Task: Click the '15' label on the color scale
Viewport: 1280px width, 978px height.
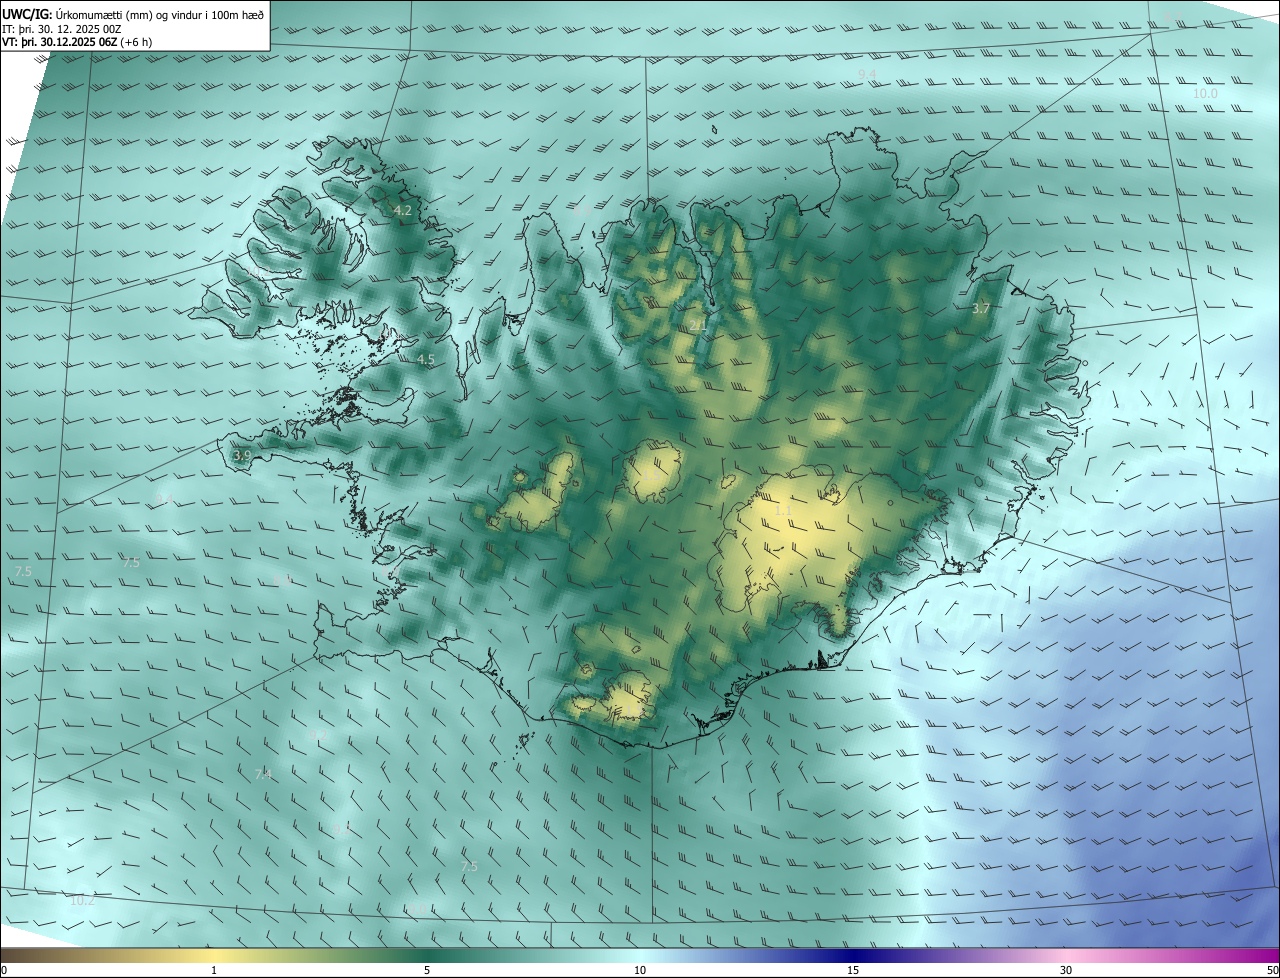Action: [853, 970]
